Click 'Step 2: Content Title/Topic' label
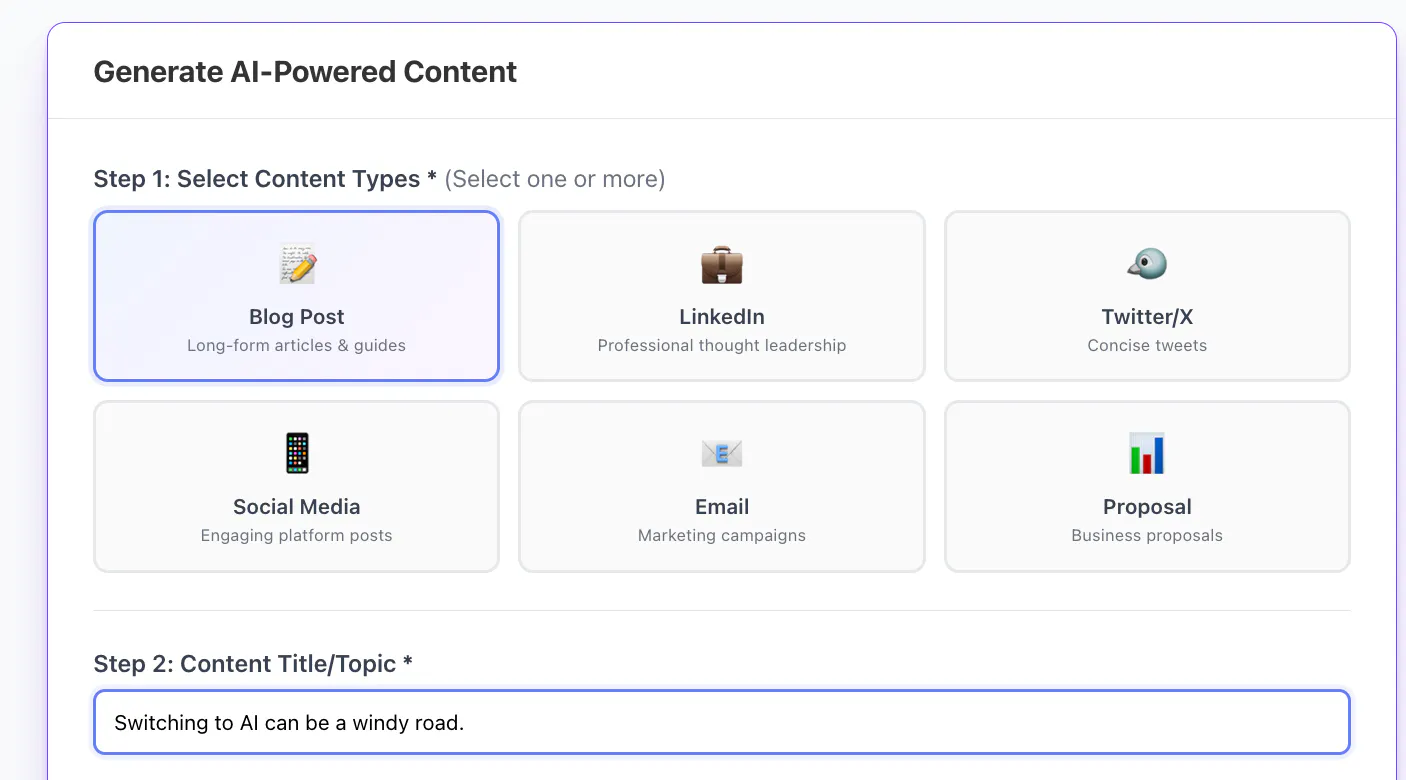Image resolution: width=1406 pixels, height=780 pixels. [x=253, y=664]
